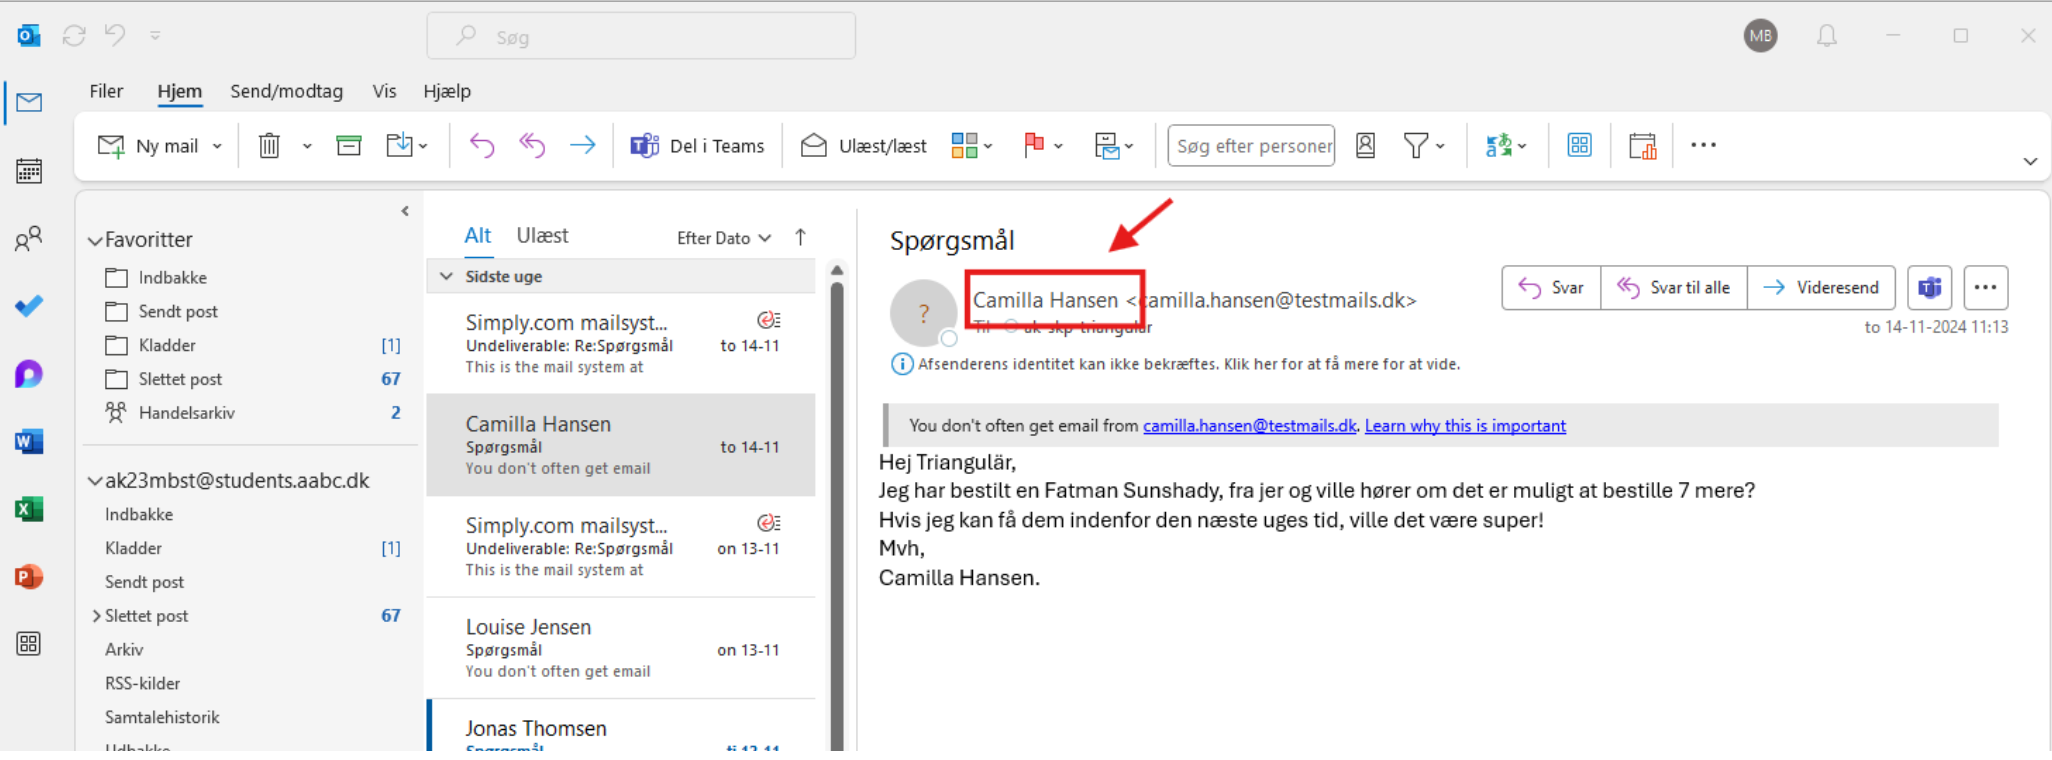Collapse the Favoritter folder group
Image resolution: width=2052 pixels, height=760 pixels.
click(95, 240)
